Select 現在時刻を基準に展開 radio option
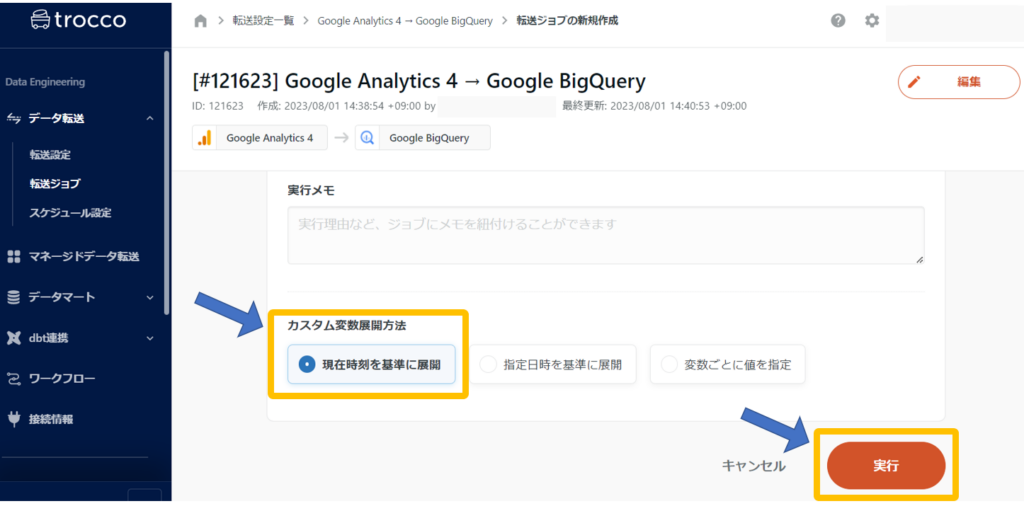 307,365
